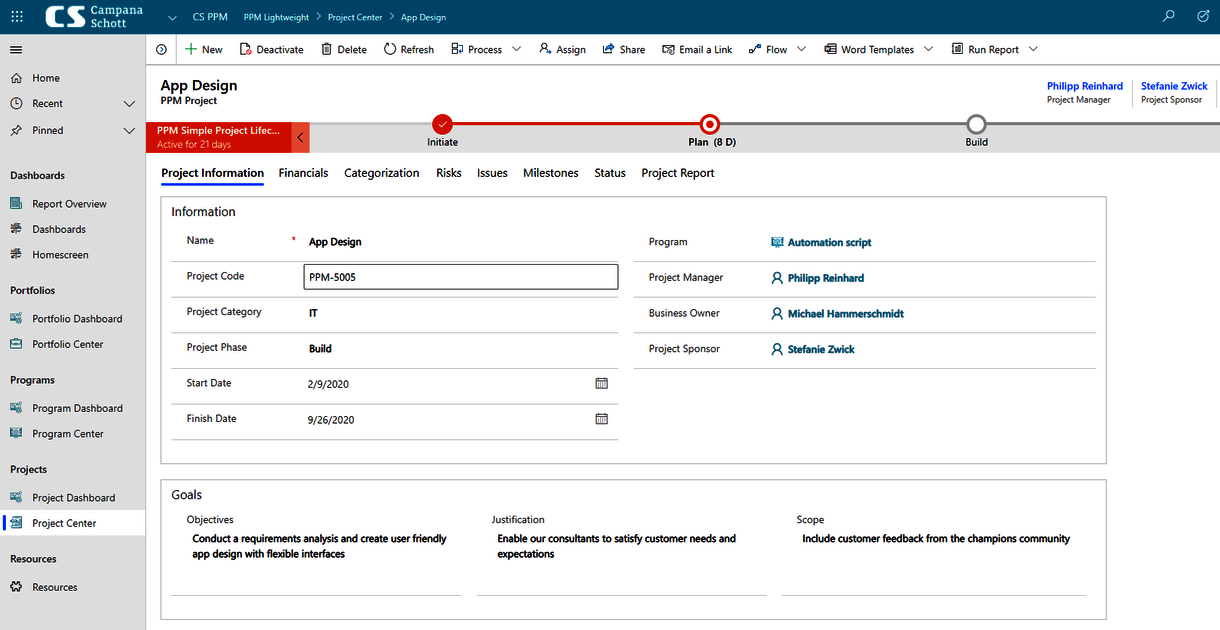Open the Start Date calendar picker

pos(602,383)
